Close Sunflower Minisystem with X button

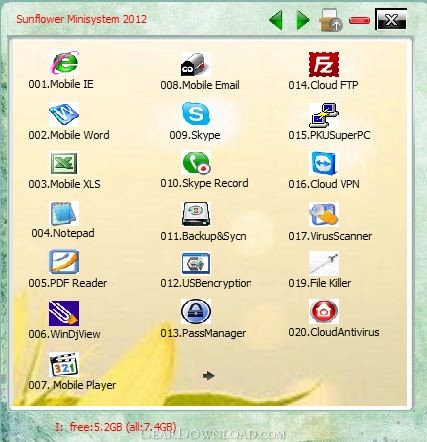click(x=391, y=19)
